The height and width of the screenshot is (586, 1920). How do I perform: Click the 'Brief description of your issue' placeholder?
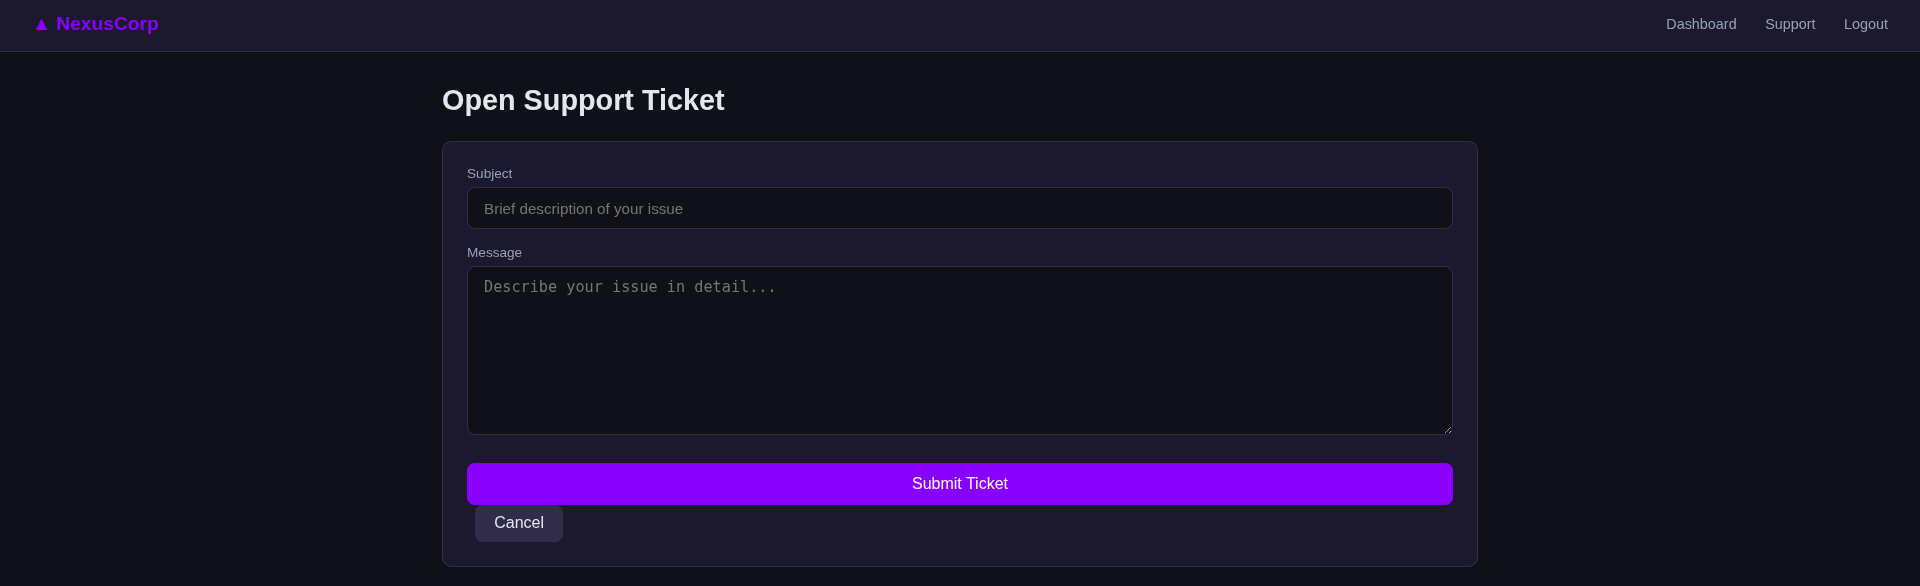click(583, 208)
